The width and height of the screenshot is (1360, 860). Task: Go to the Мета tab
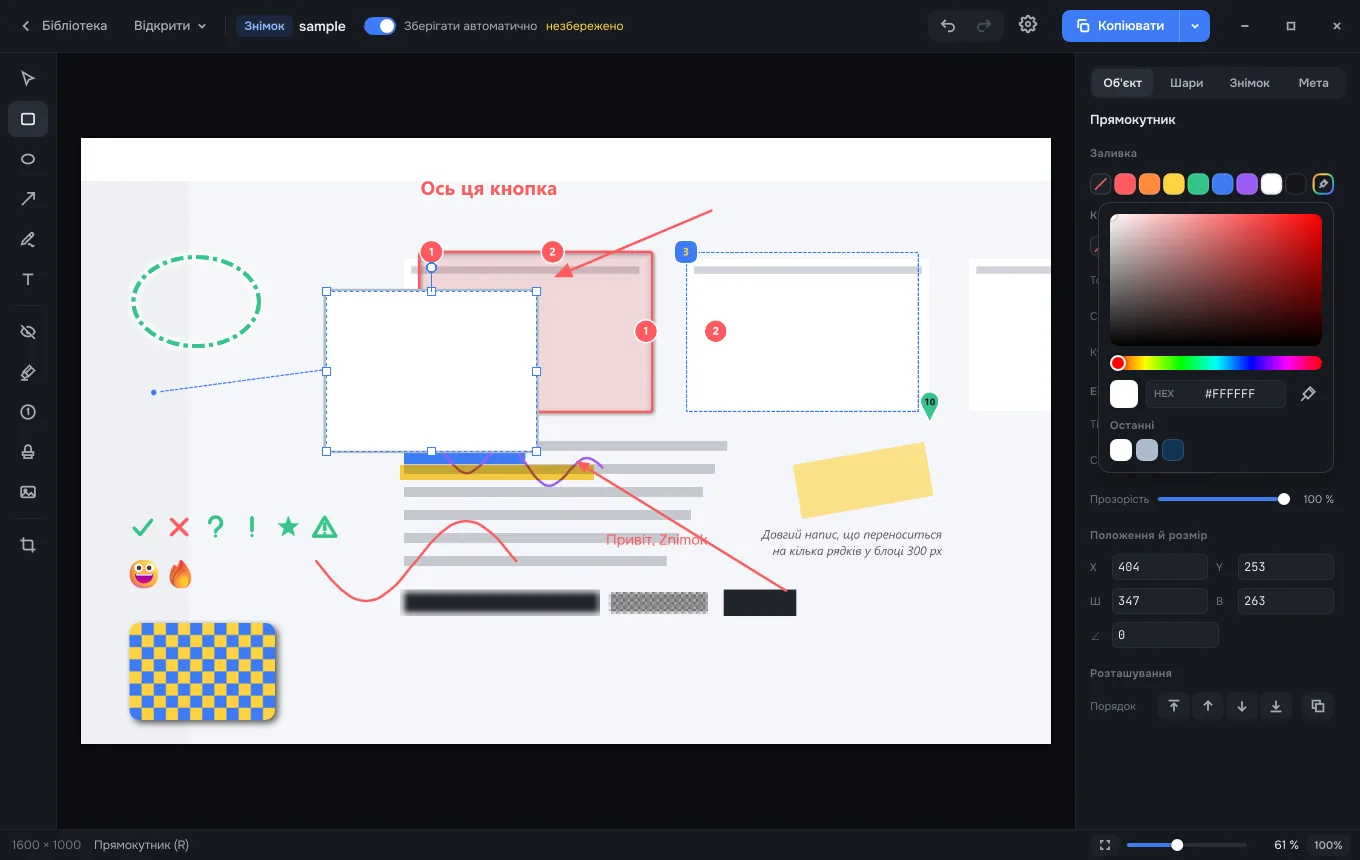(1313, 83)
